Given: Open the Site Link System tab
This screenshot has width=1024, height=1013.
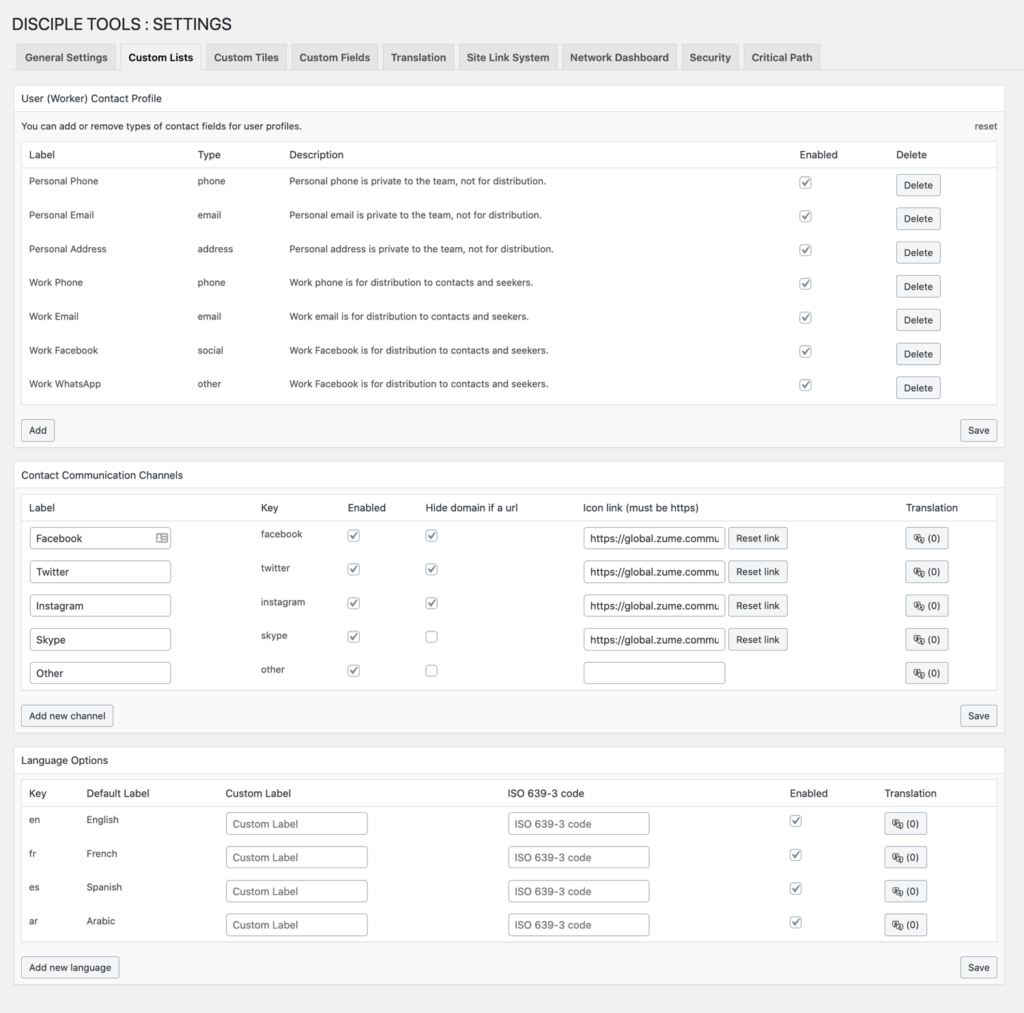Looking at the screenshot, I should pyautogui.click(x=507, y=57).
